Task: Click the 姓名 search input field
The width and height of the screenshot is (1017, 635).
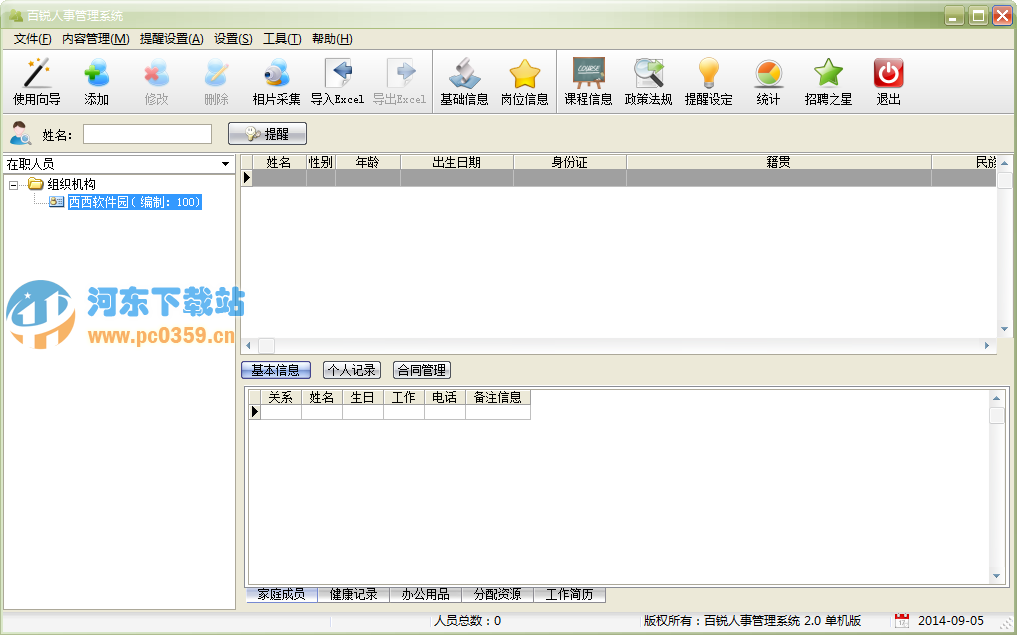Action: [147, 134]
